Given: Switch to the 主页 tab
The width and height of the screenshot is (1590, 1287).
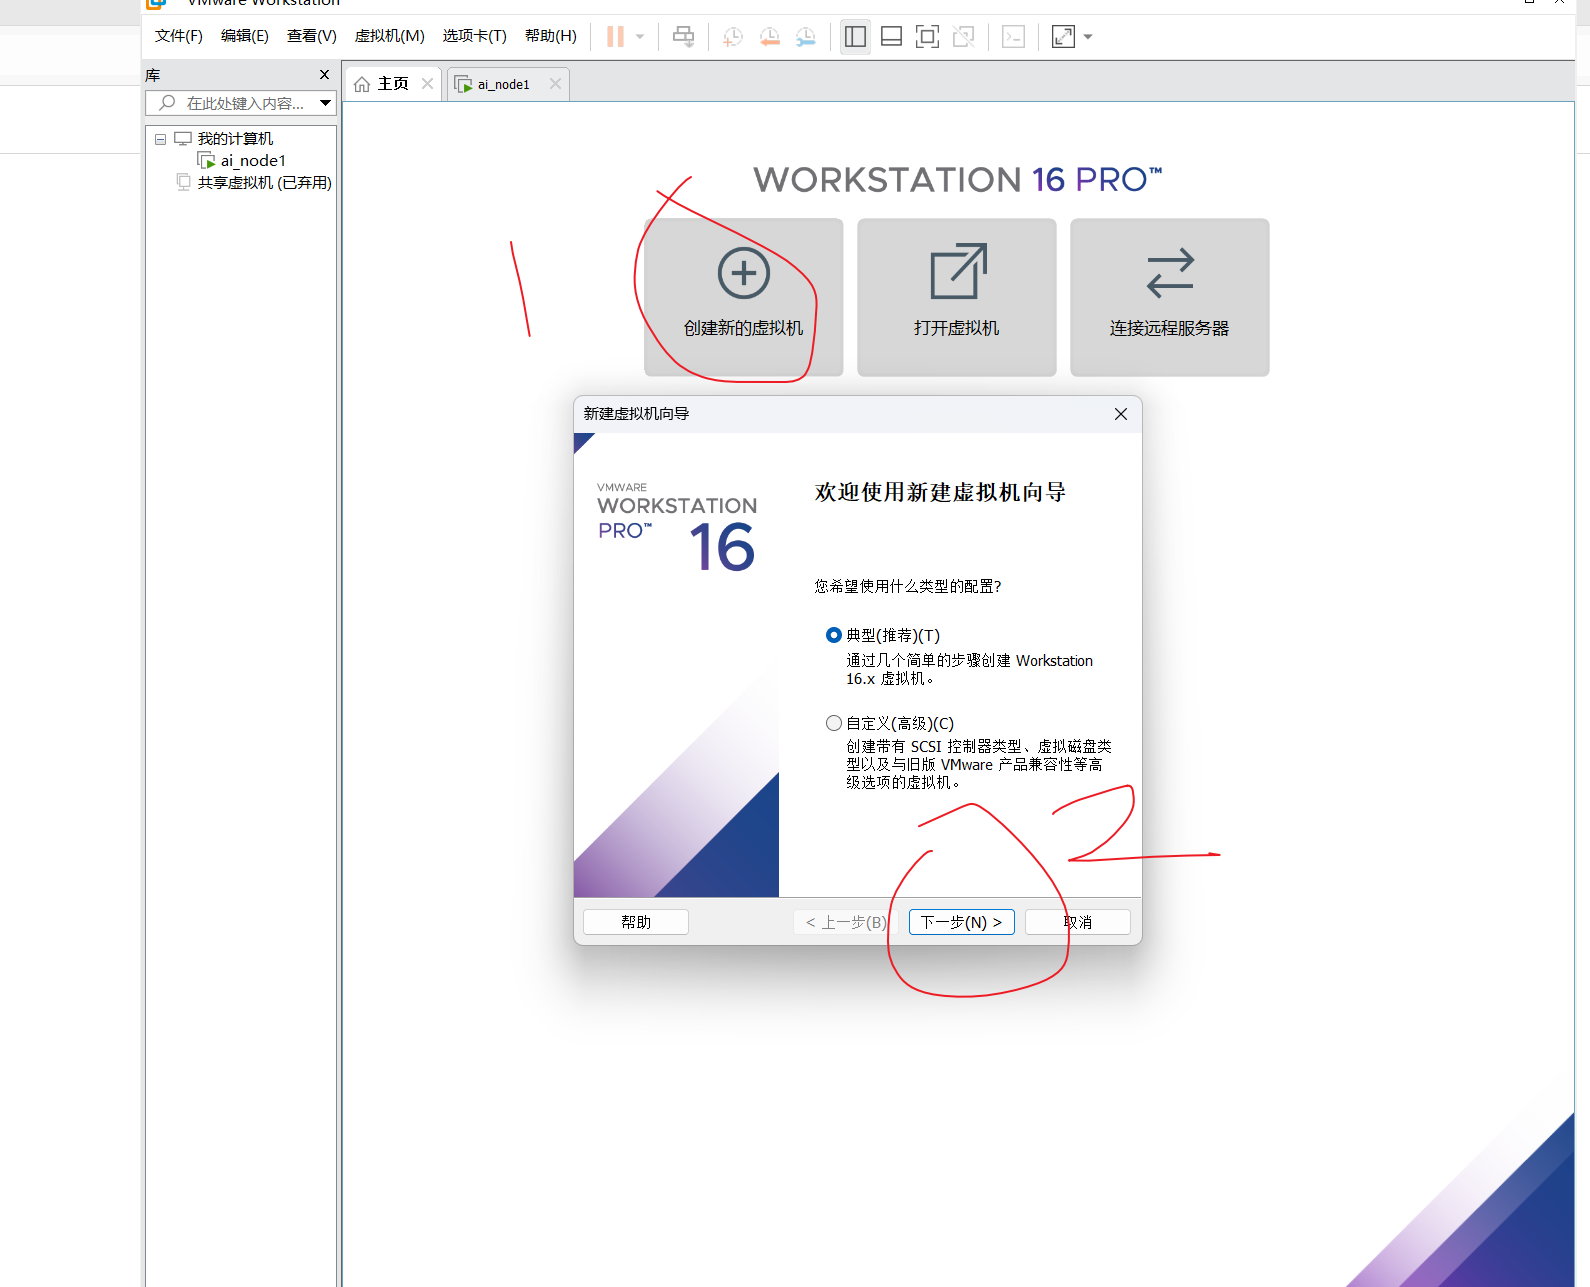Looking at the screenshot, I should [393, 84].
